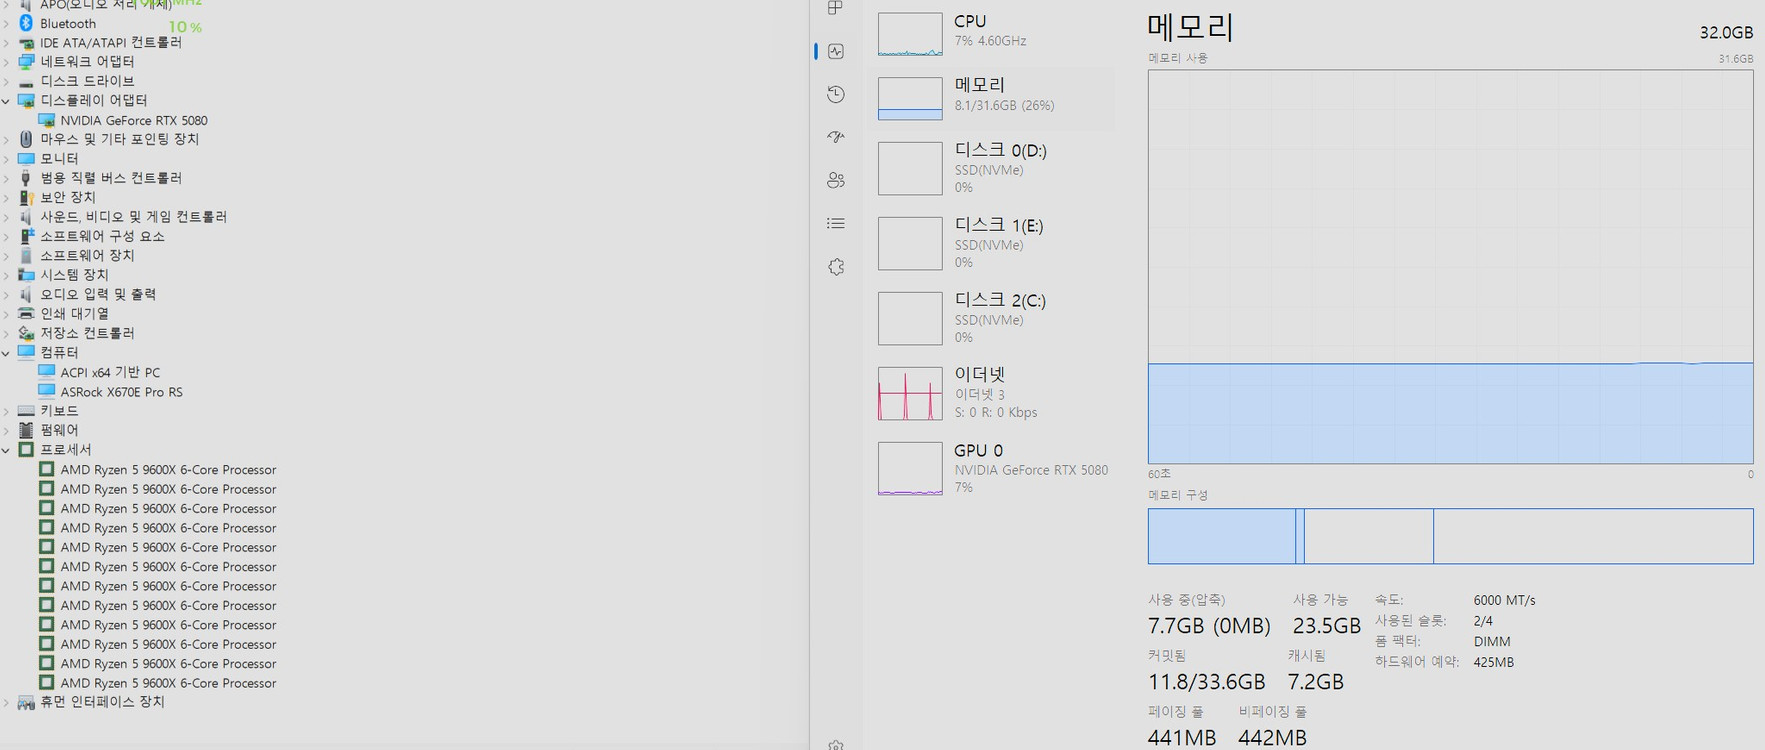Click the 7.2GB cached value
Viewport: 1765px width, 750px height.
pos(1315,682)
